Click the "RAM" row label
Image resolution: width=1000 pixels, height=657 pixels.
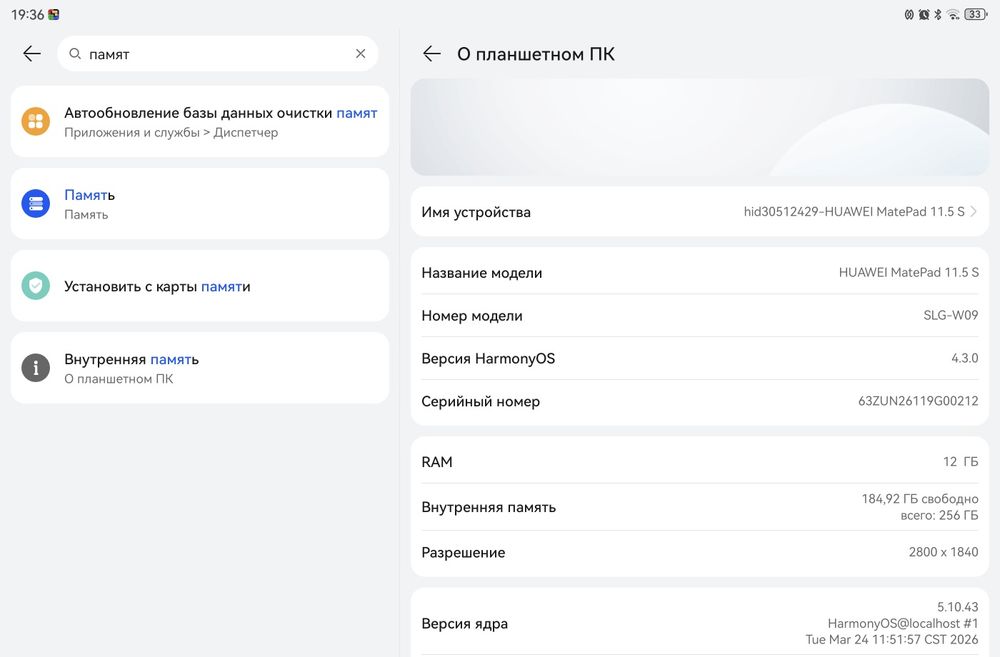pos(437,462)
